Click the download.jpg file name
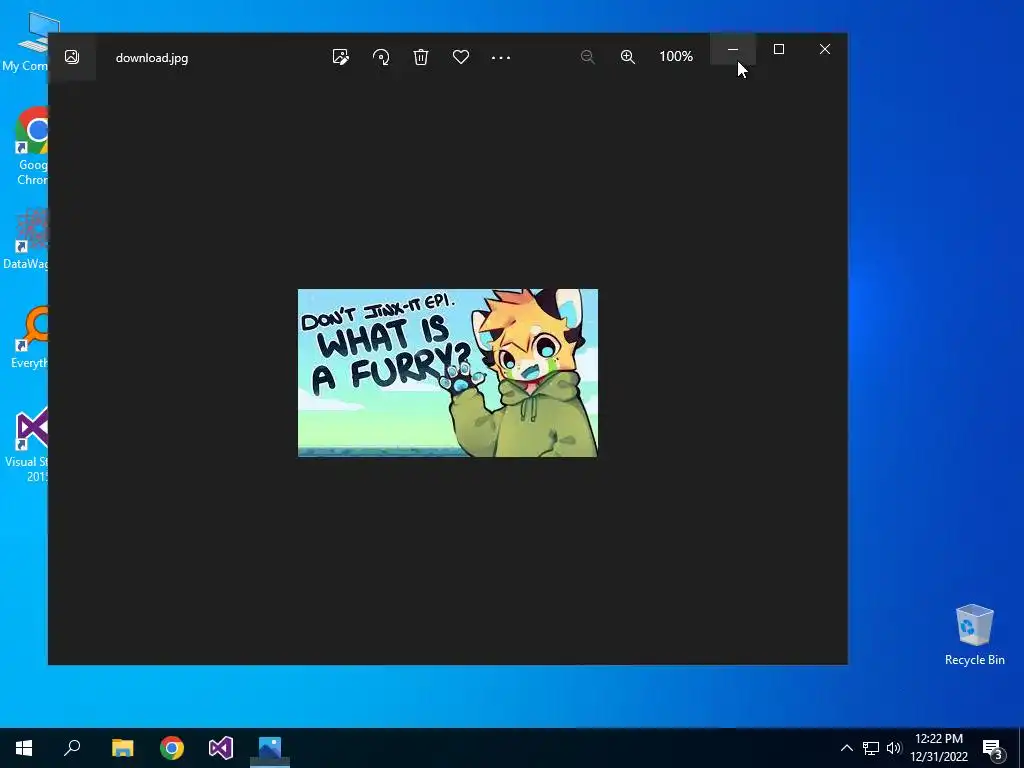The height and width of the screenshot is (768, 1024). click(x=152, y=57)
